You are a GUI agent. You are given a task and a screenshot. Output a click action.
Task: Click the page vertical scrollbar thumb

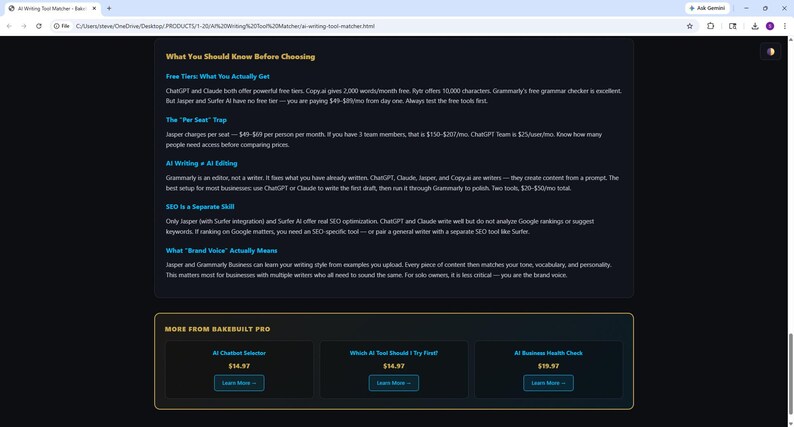click(789, 373)
